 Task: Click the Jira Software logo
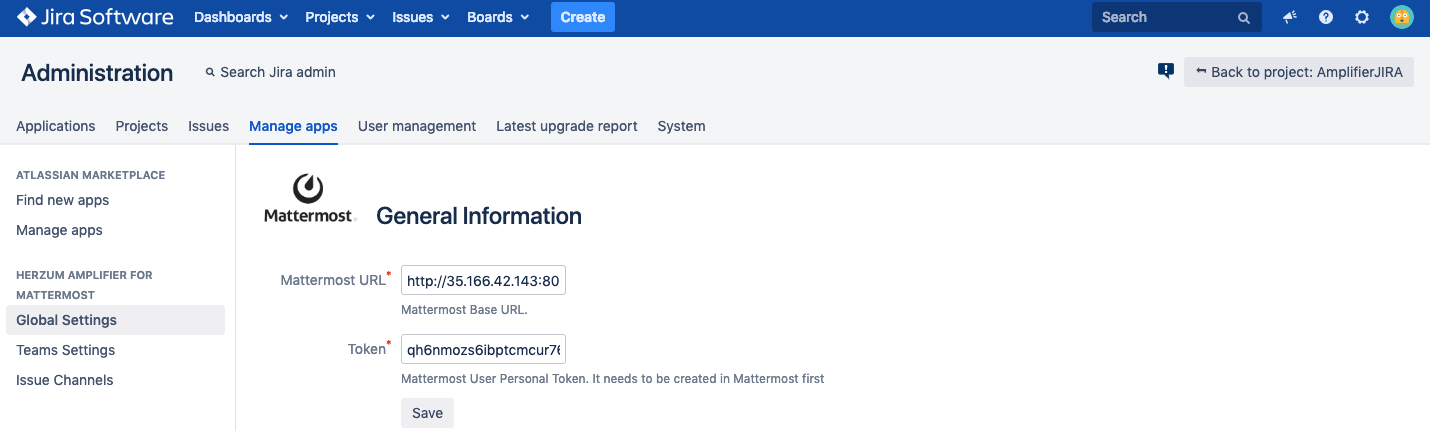pyautogui.click(x=95, y=17)
